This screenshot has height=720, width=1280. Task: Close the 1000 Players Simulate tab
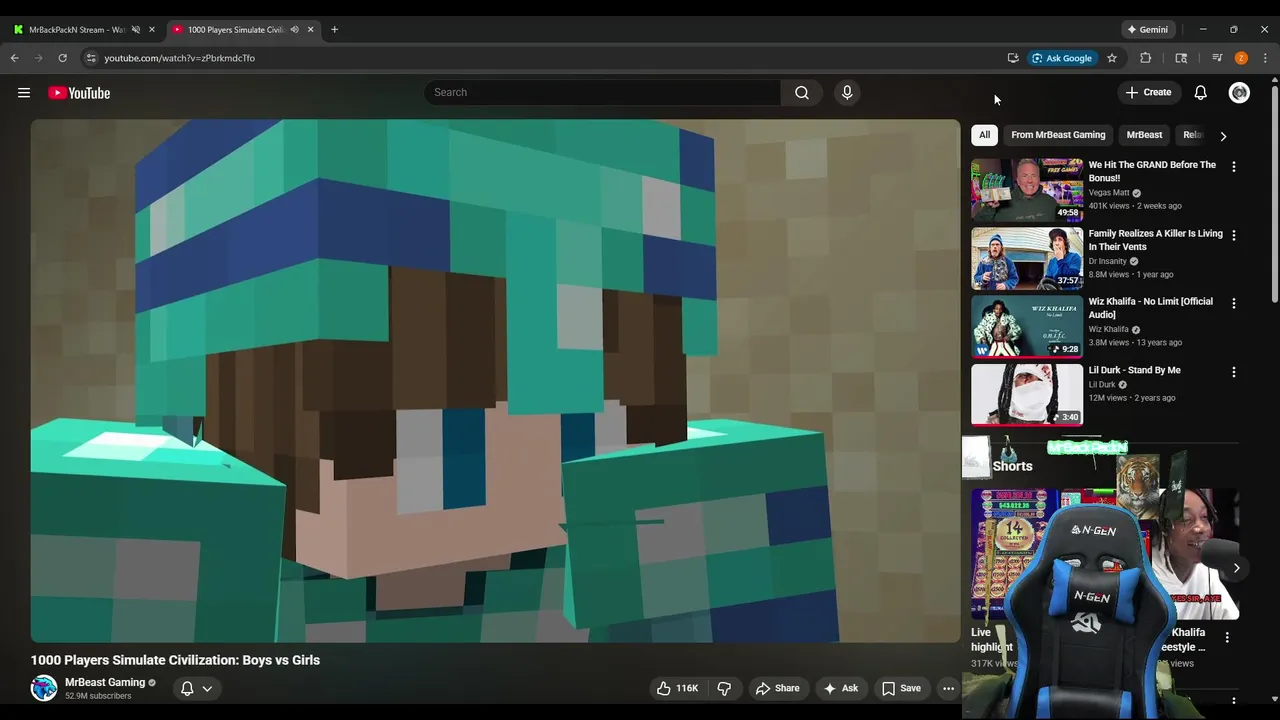point(310,30)
